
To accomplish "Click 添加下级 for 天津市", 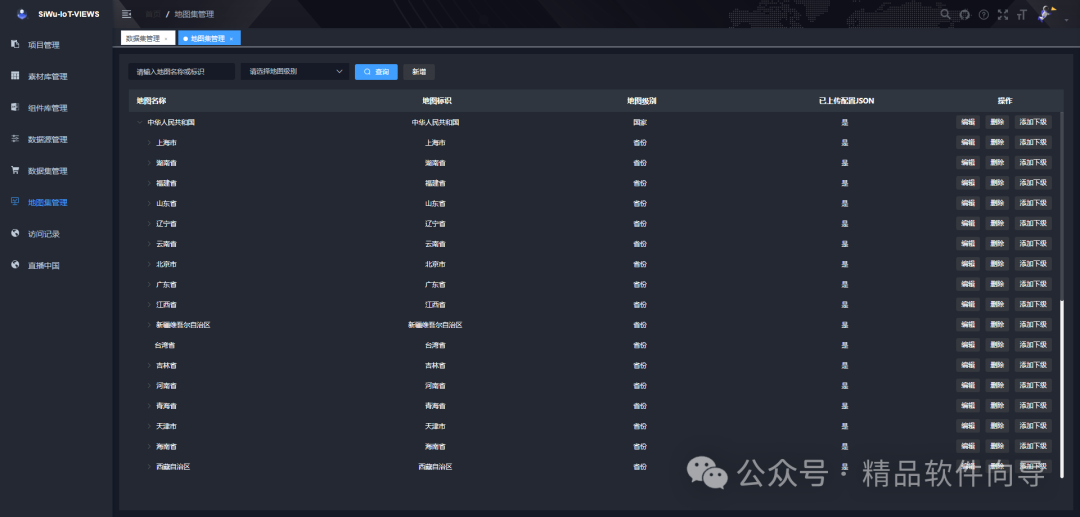I will click(x=1033, y=426).
